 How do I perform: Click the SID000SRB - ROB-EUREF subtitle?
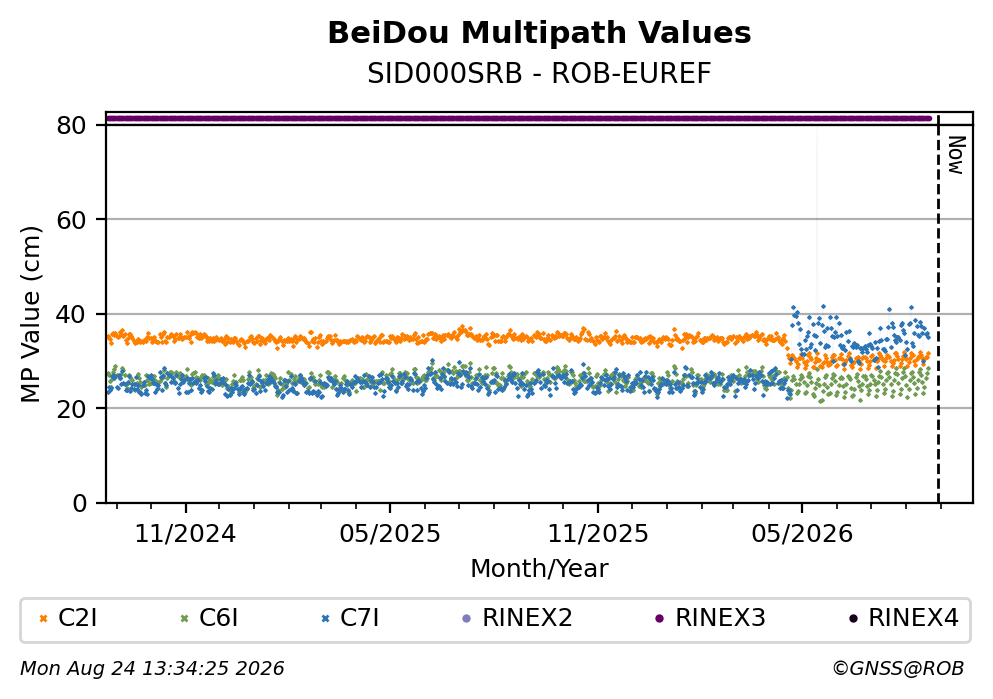tap(540, 74)
